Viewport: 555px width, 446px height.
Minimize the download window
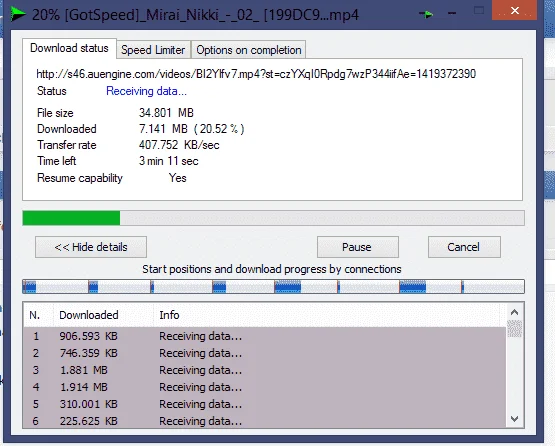coord(452,14)
